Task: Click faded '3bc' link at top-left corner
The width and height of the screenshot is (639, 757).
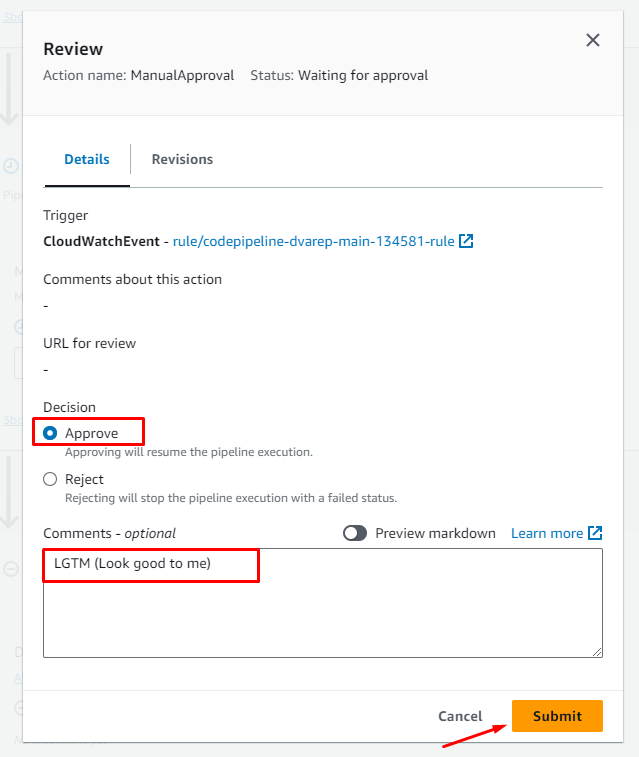Action: 10,16
